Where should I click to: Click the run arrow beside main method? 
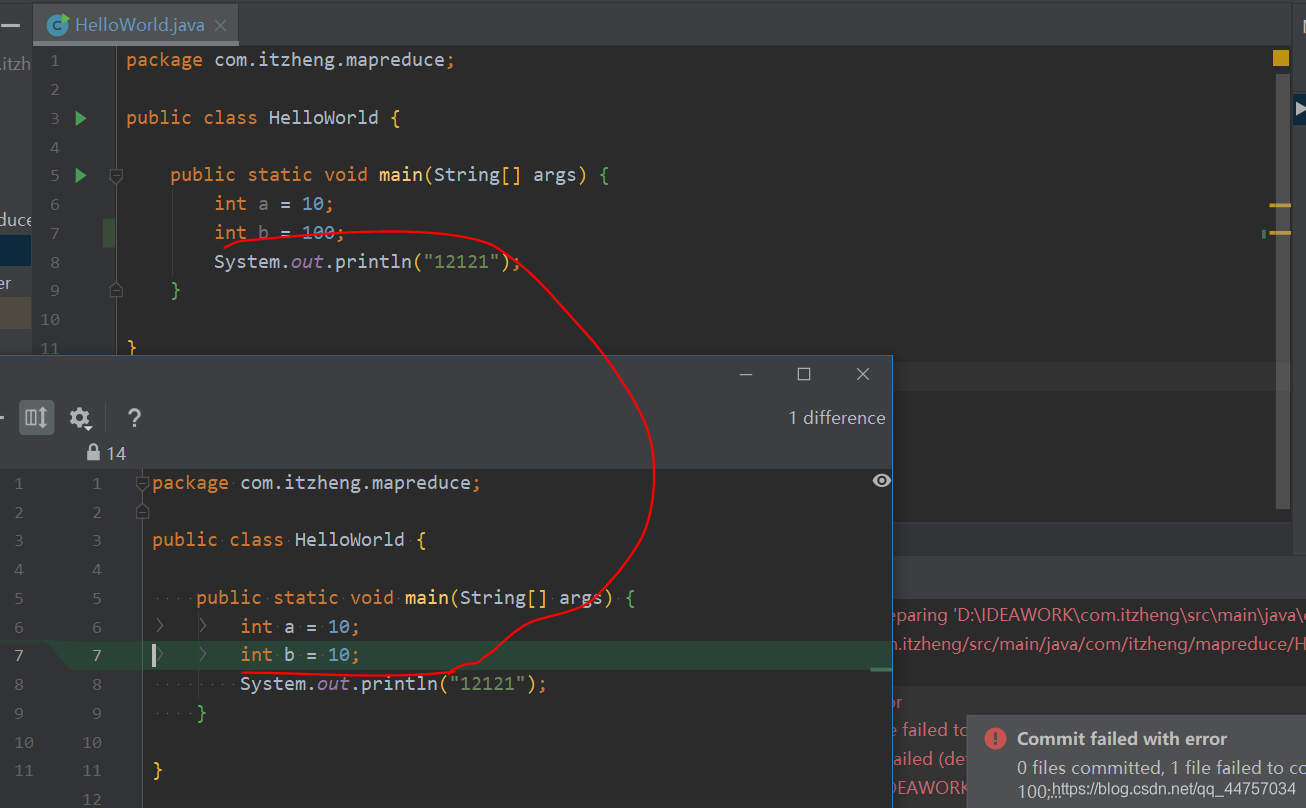point(81,176)
